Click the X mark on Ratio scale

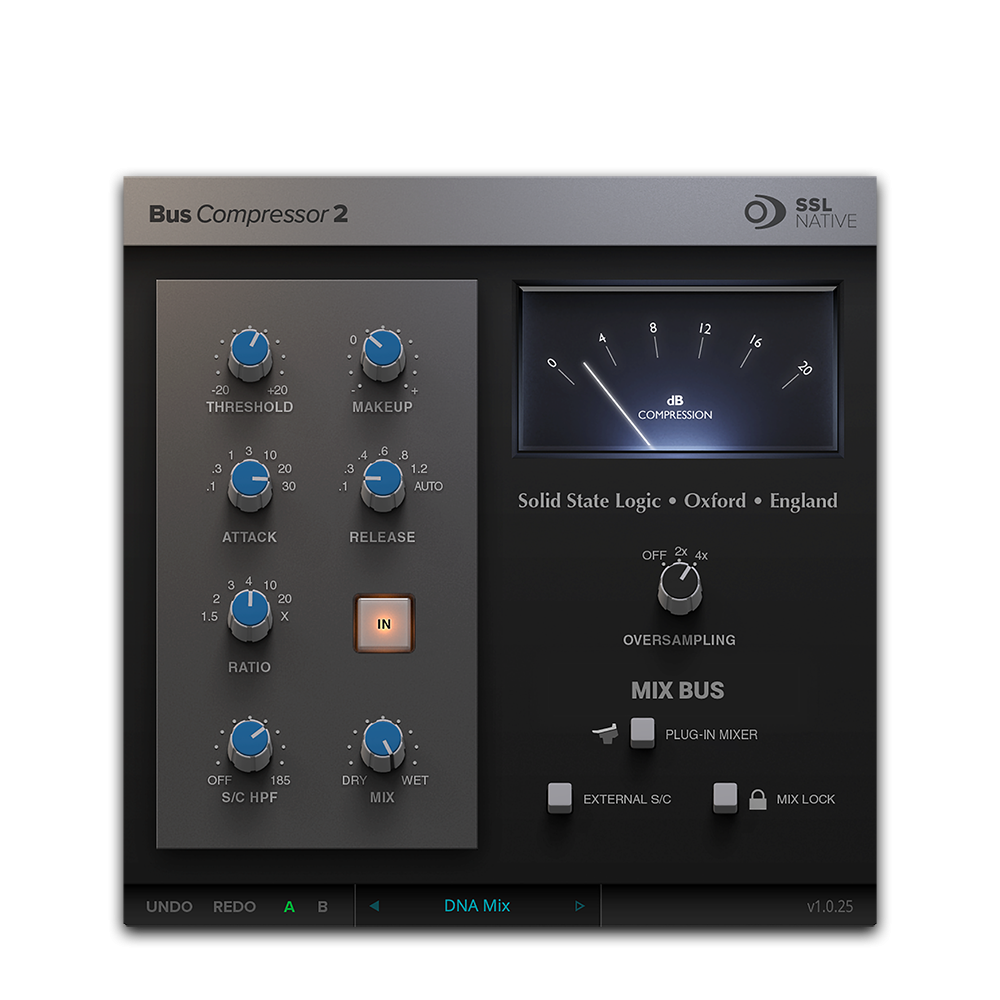pyautogui.click(x=284, y=617)
